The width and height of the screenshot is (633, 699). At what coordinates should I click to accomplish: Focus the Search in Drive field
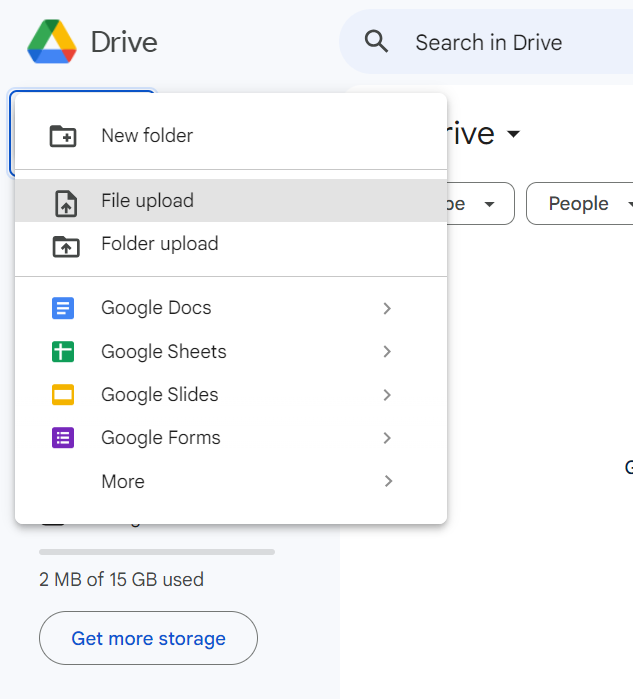486,42
